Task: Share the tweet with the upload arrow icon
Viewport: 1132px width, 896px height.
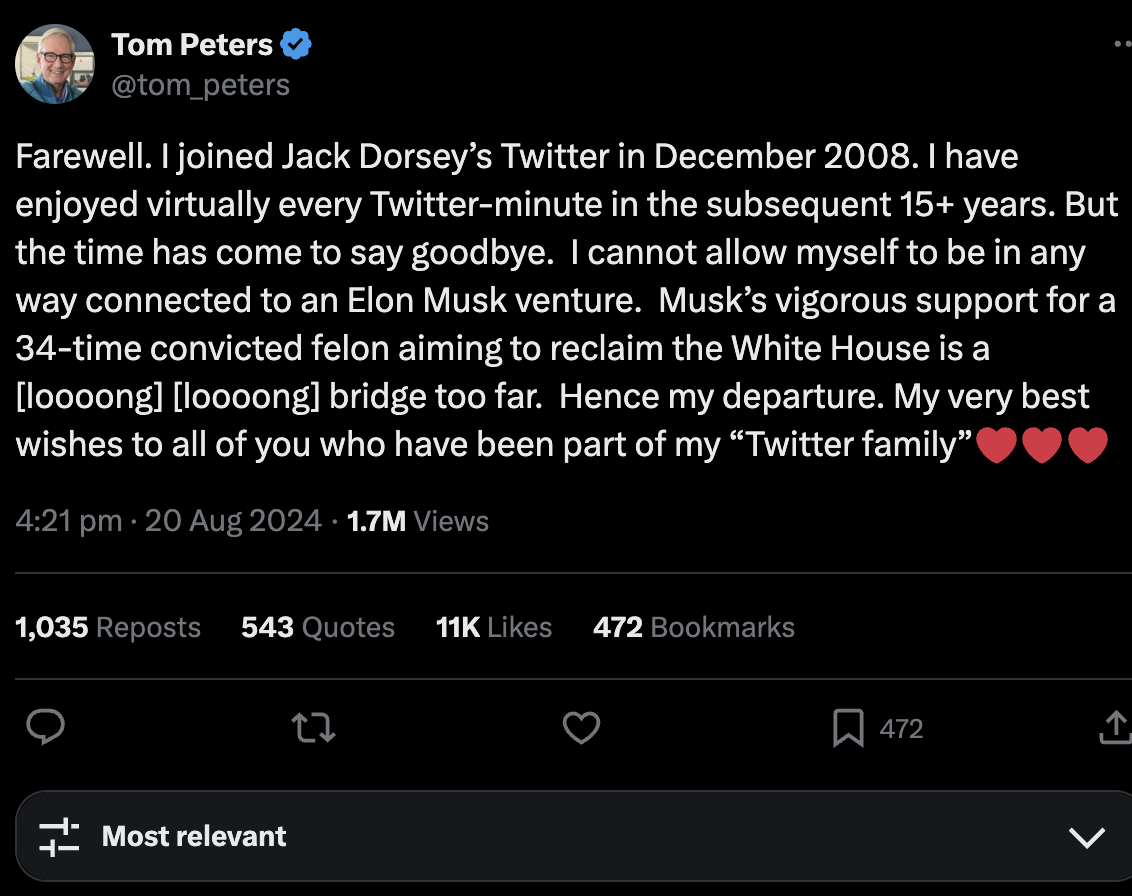Action: [1115, 728]
